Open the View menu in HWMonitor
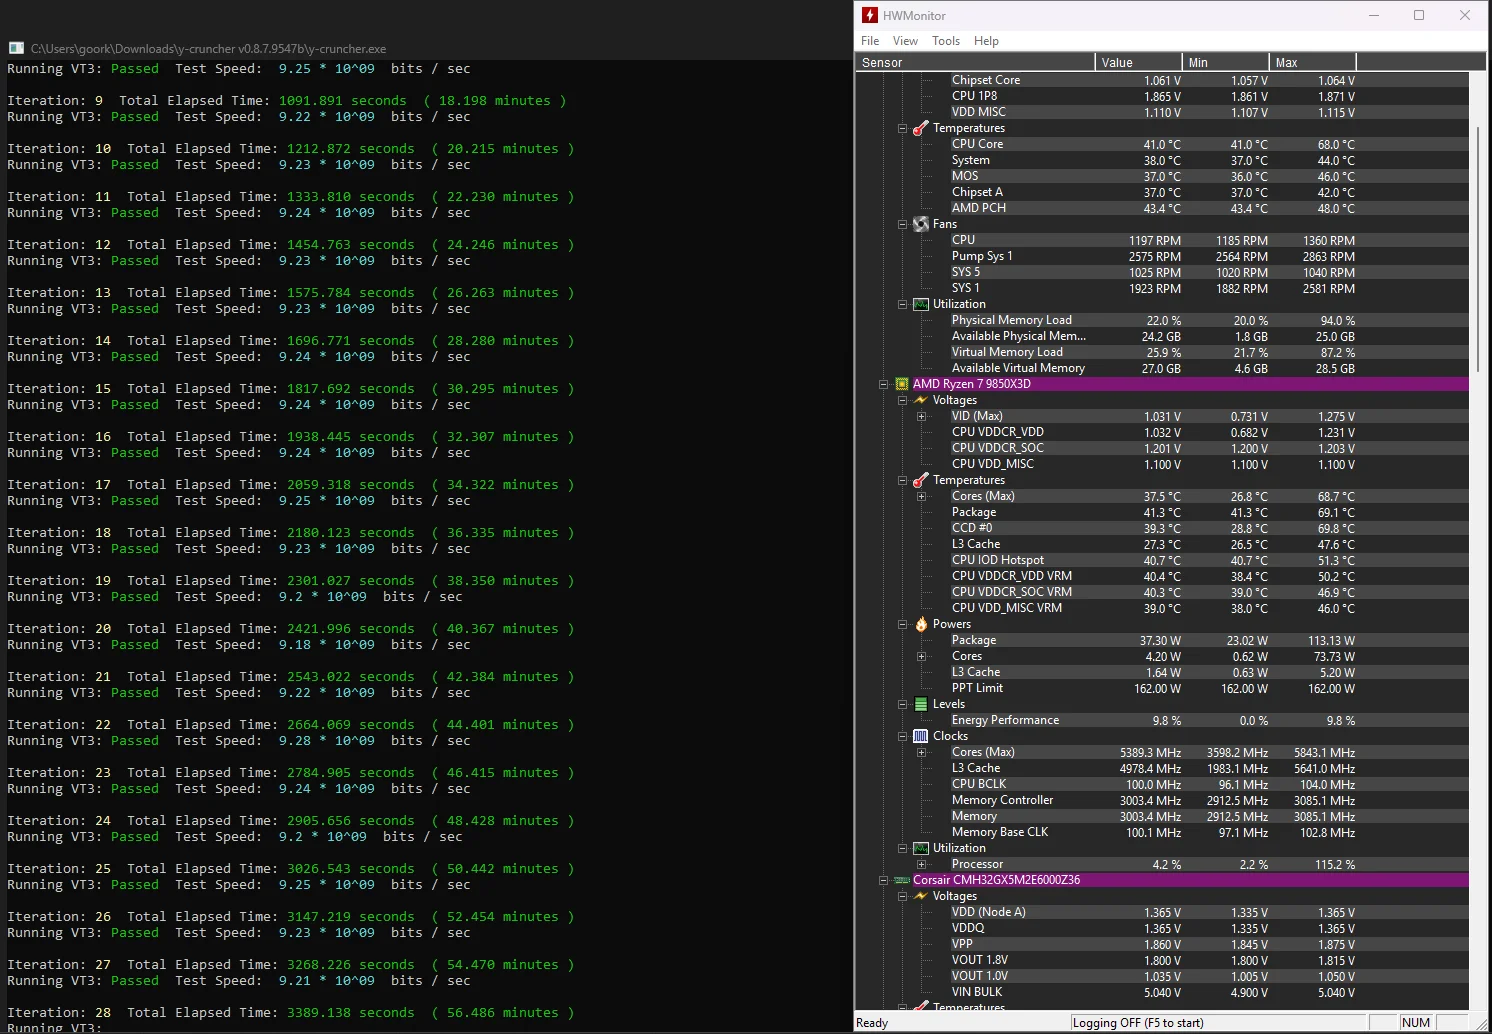The image size is (1492, 1034). tap(905, 41)
